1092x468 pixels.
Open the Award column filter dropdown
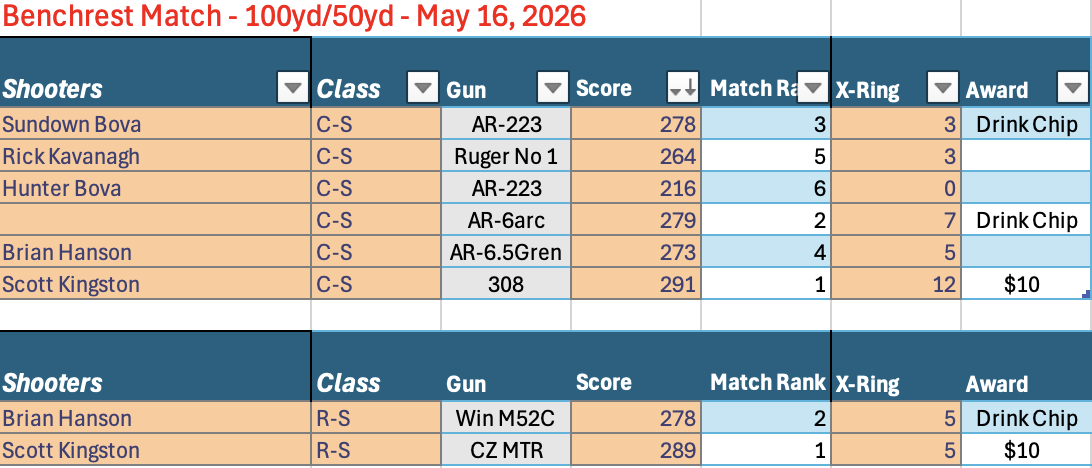(x=1072, y=88)
